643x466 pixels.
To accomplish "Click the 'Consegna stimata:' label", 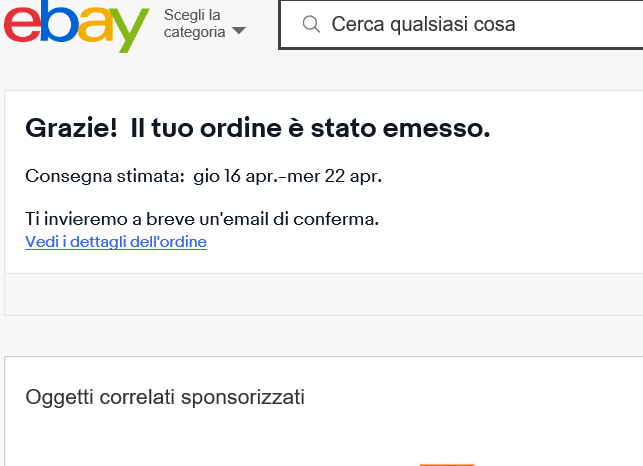I will 105,176.
